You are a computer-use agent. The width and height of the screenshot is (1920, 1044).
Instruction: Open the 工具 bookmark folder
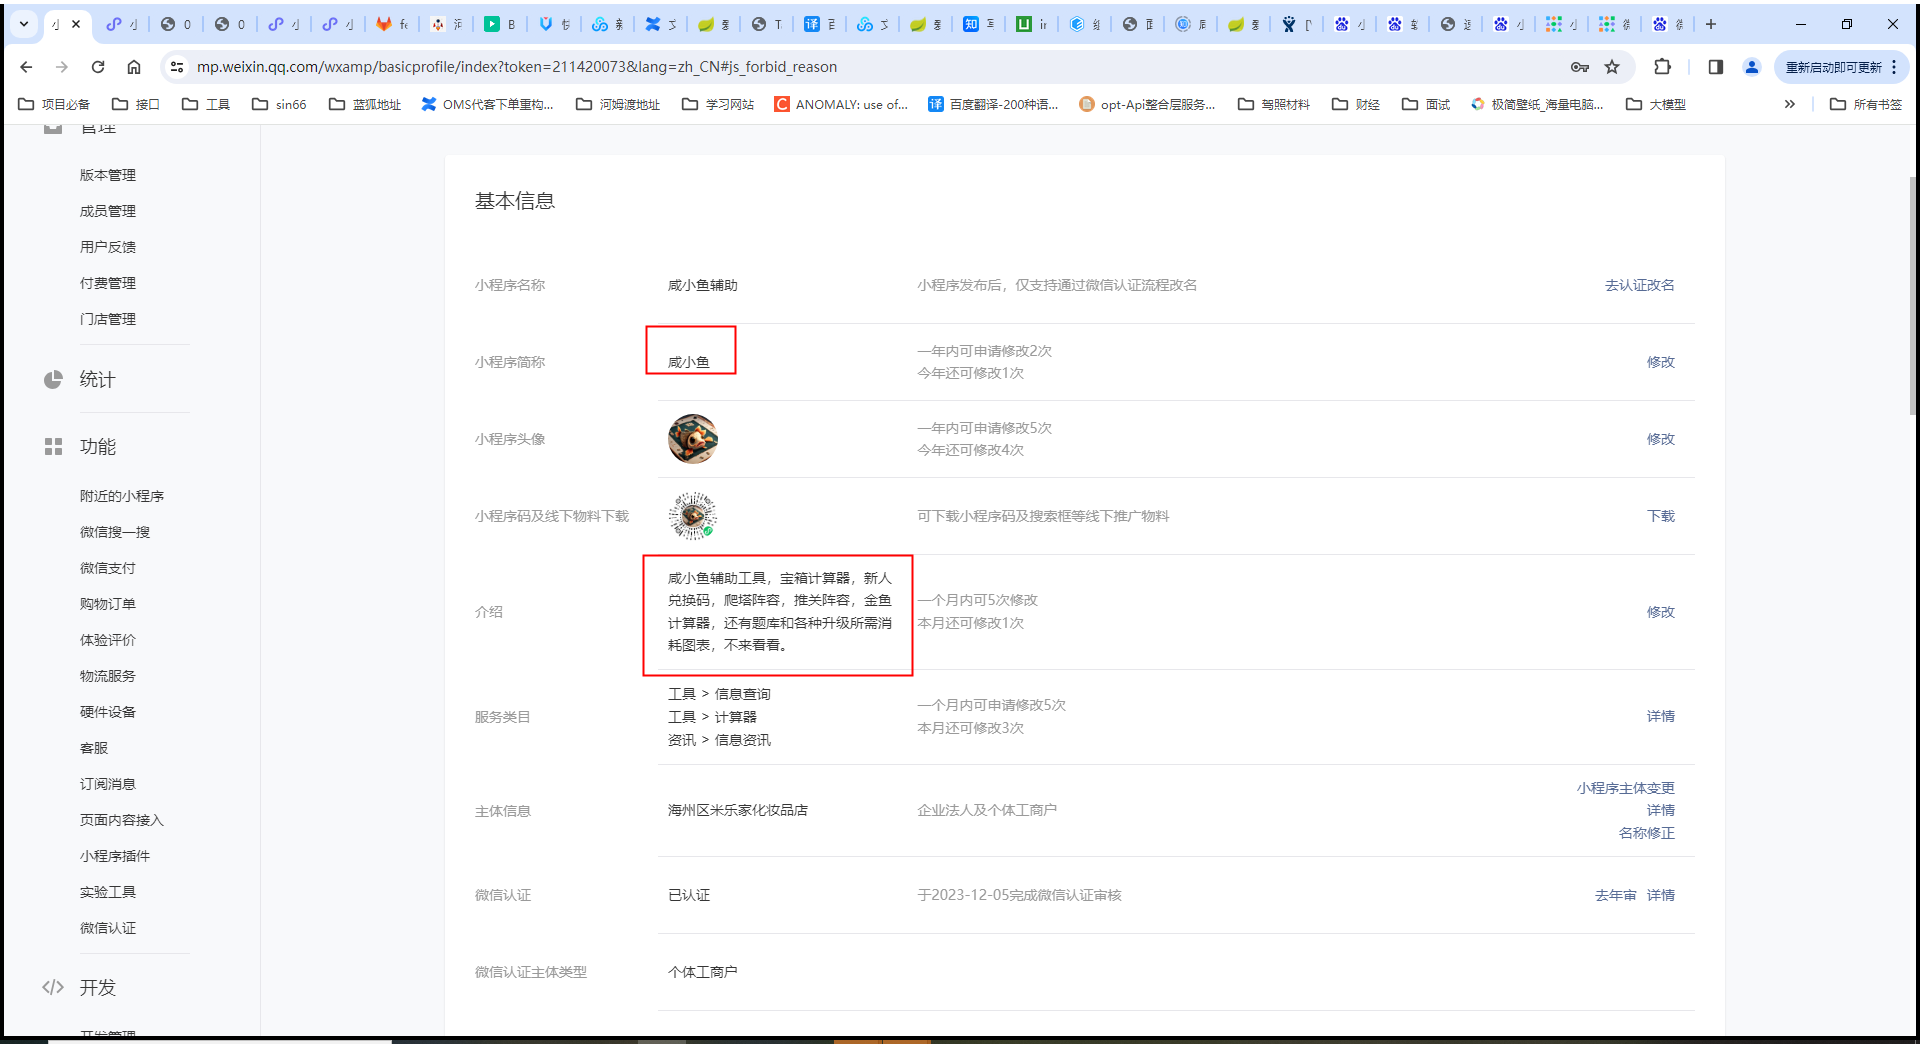tap(206, 104)
